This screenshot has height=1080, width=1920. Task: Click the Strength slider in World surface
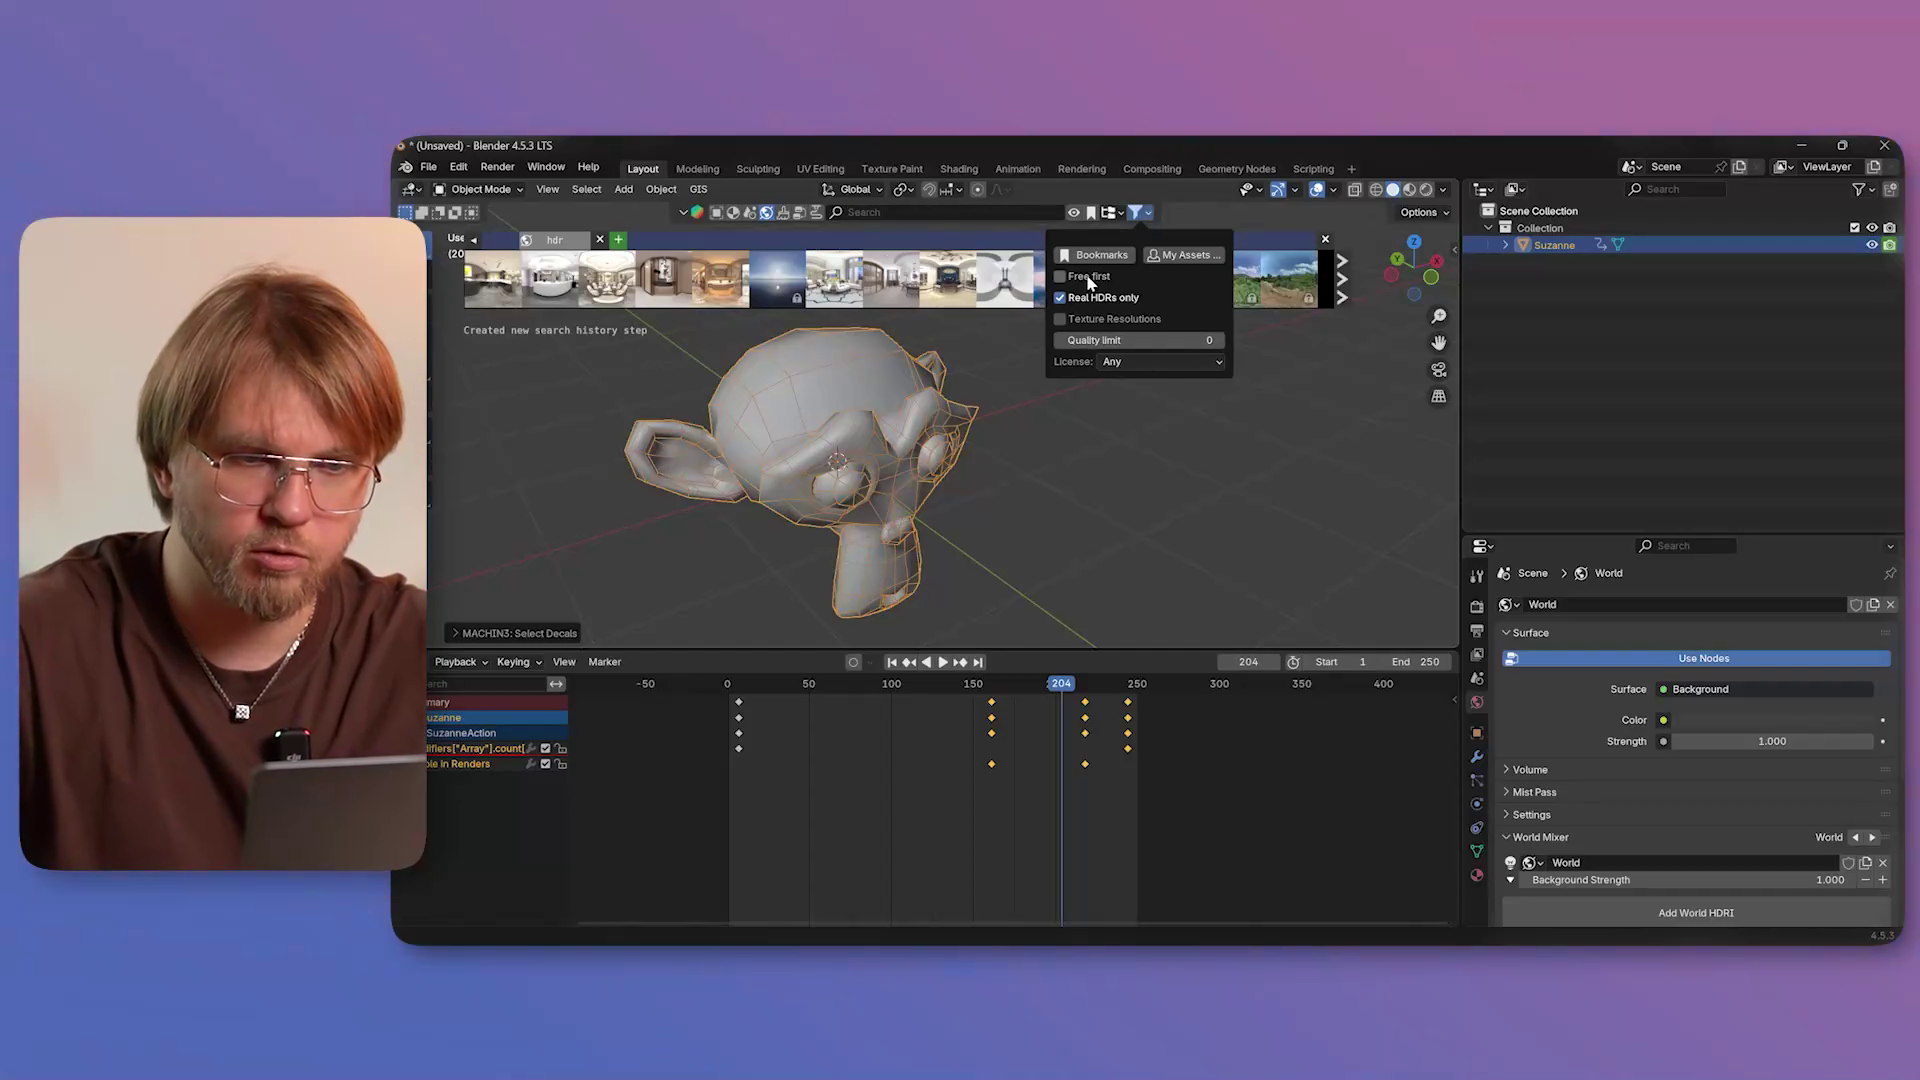pyautogui.click(x=1771, y=742)
